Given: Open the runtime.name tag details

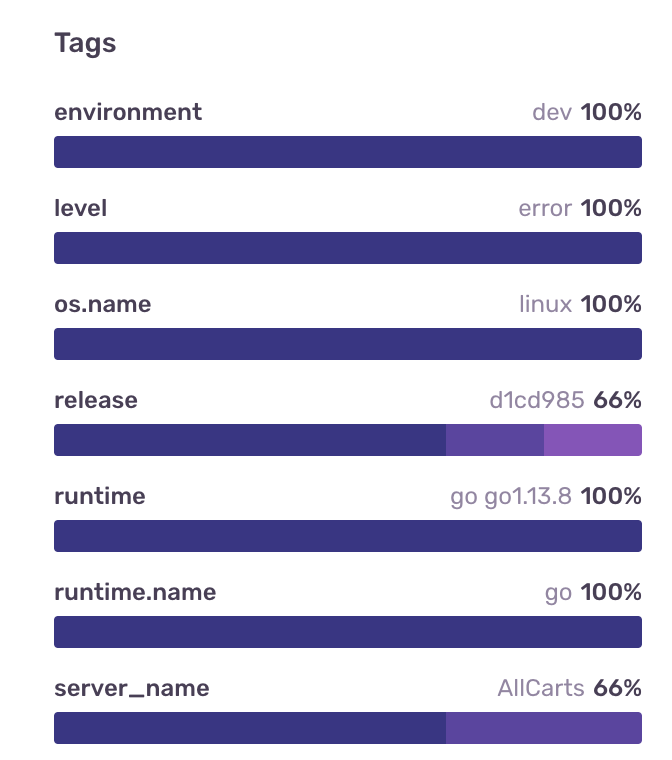Looking at the screenshot, I should pos(135,592).
